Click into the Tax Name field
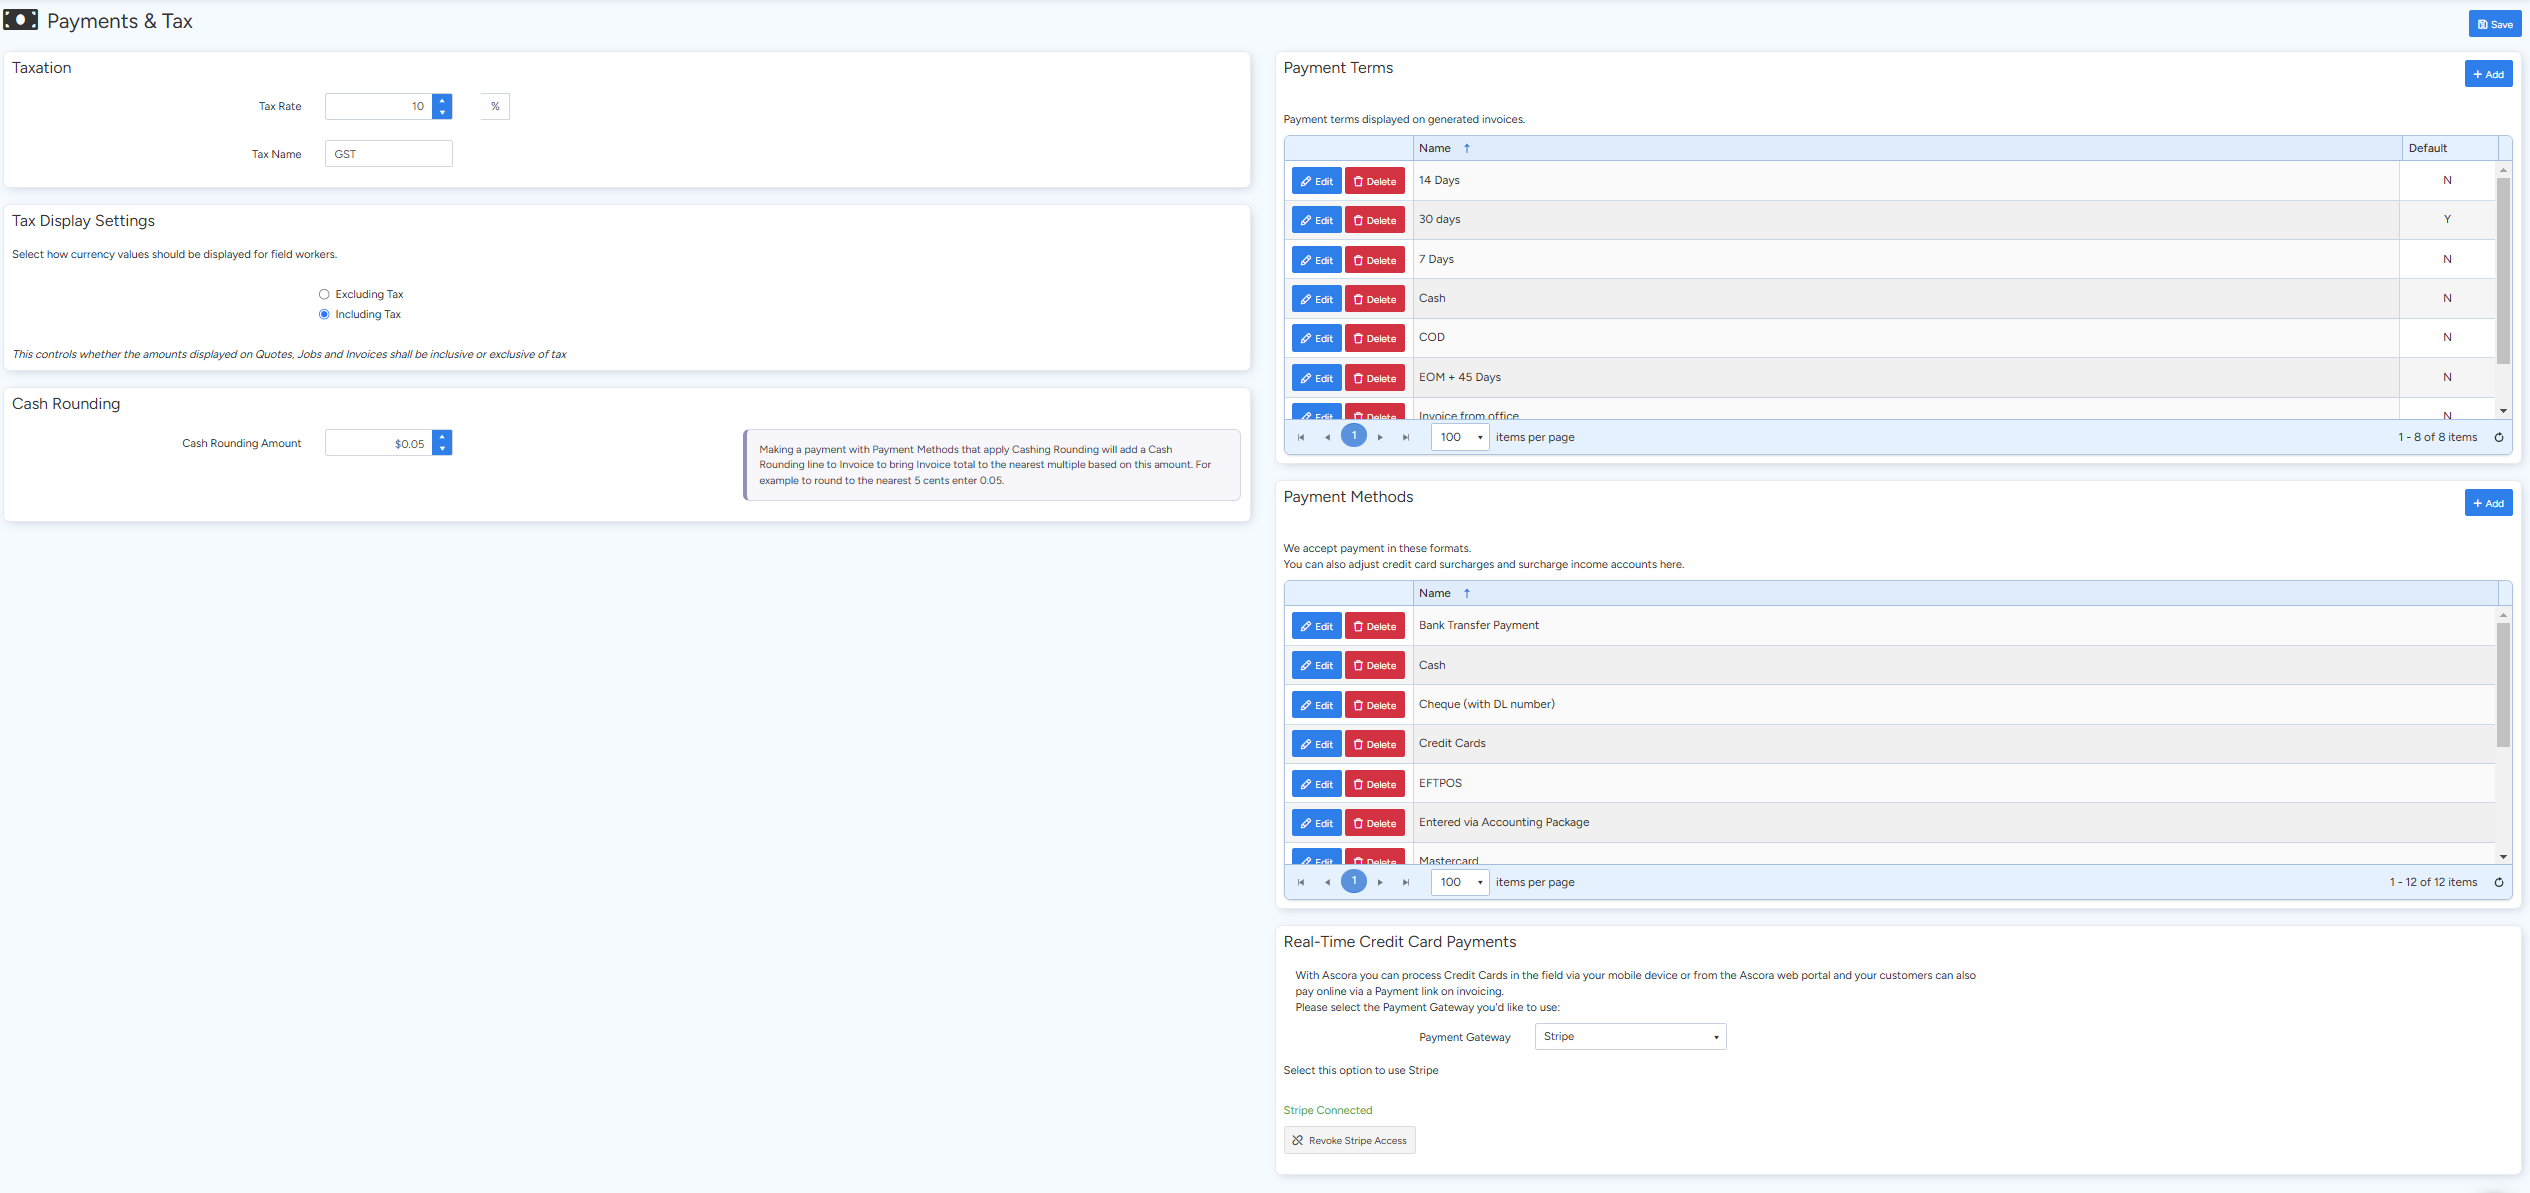 coord(388,154)
